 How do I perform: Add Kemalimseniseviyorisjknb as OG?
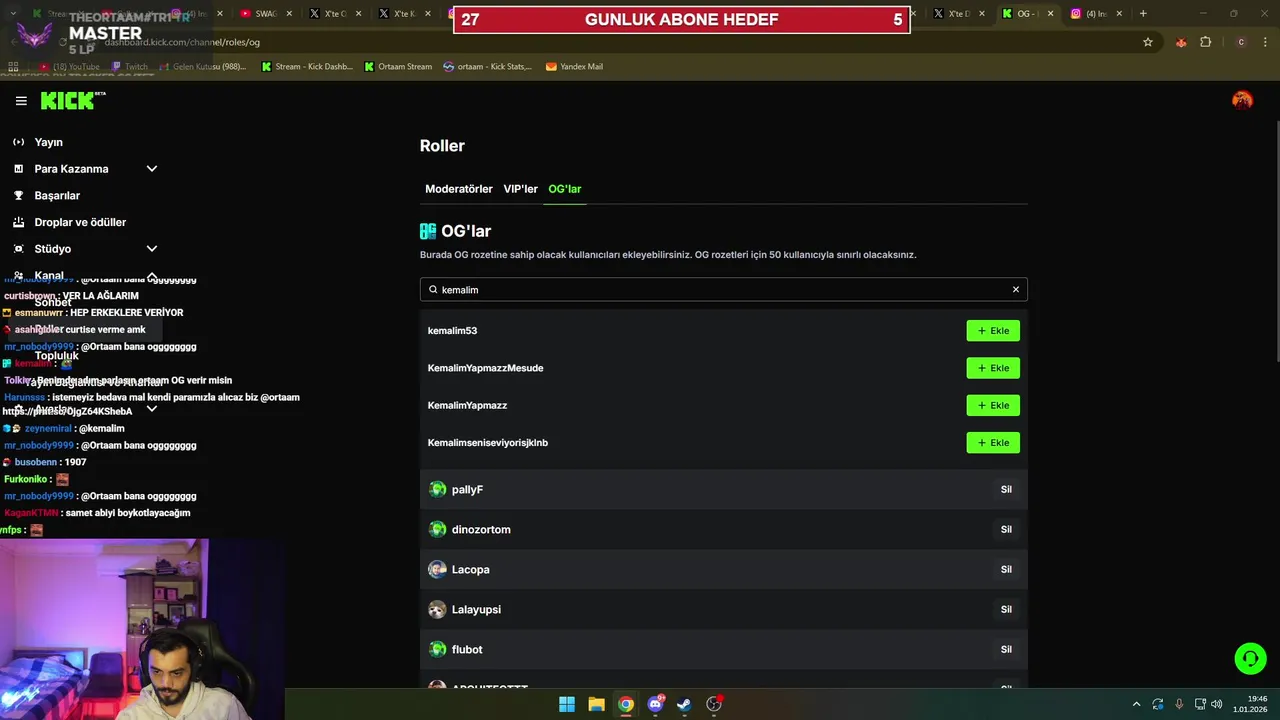coord(993,442)
